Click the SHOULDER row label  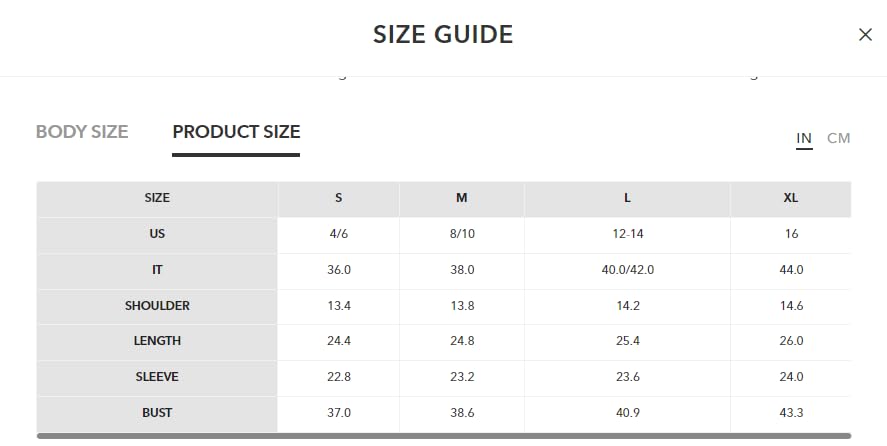pos(157,306)
